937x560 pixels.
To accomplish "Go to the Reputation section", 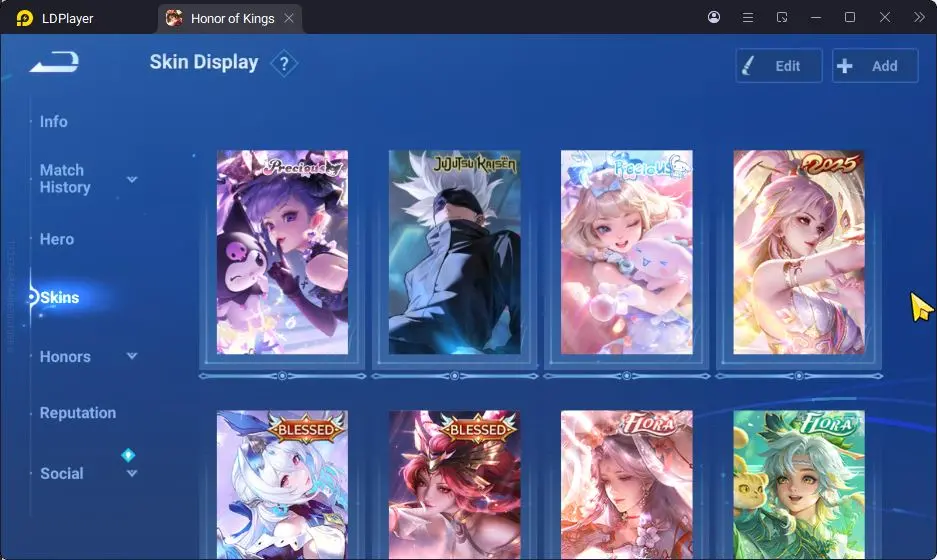I will 78,413.
